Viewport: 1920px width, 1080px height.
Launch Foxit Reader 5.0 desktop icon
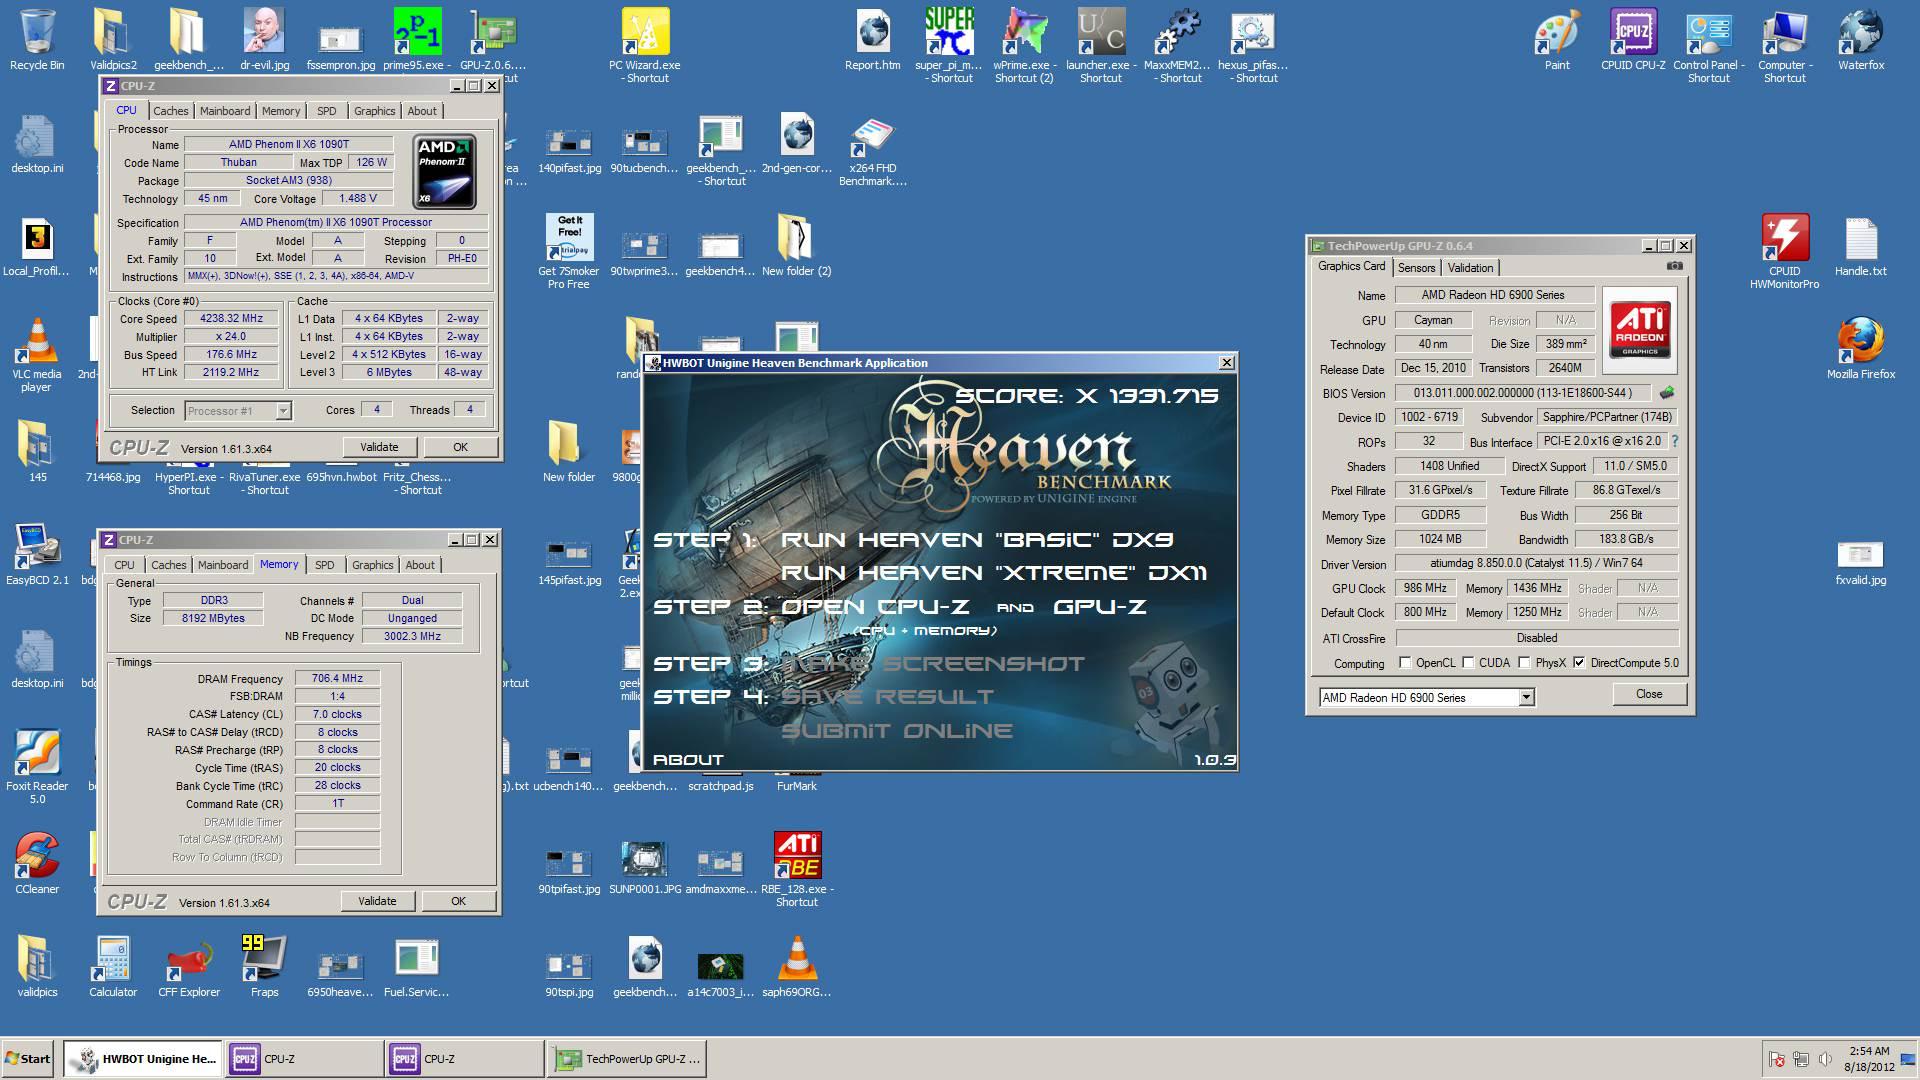click(36, 767)
